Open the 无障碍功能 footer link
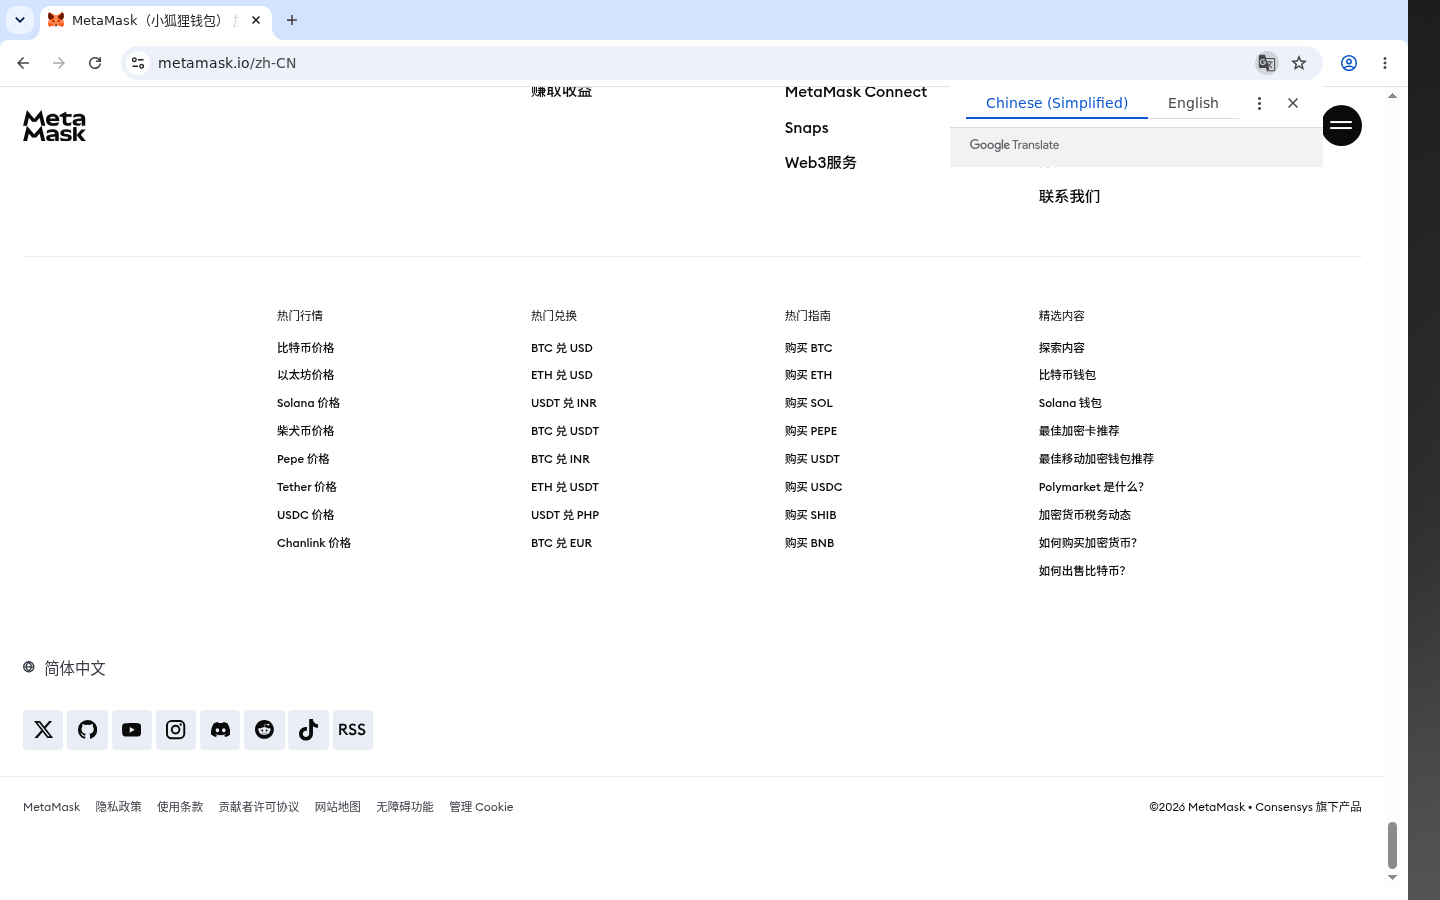Image resolution: width=1440 pixels, height=900 pixels. point(405,807)
